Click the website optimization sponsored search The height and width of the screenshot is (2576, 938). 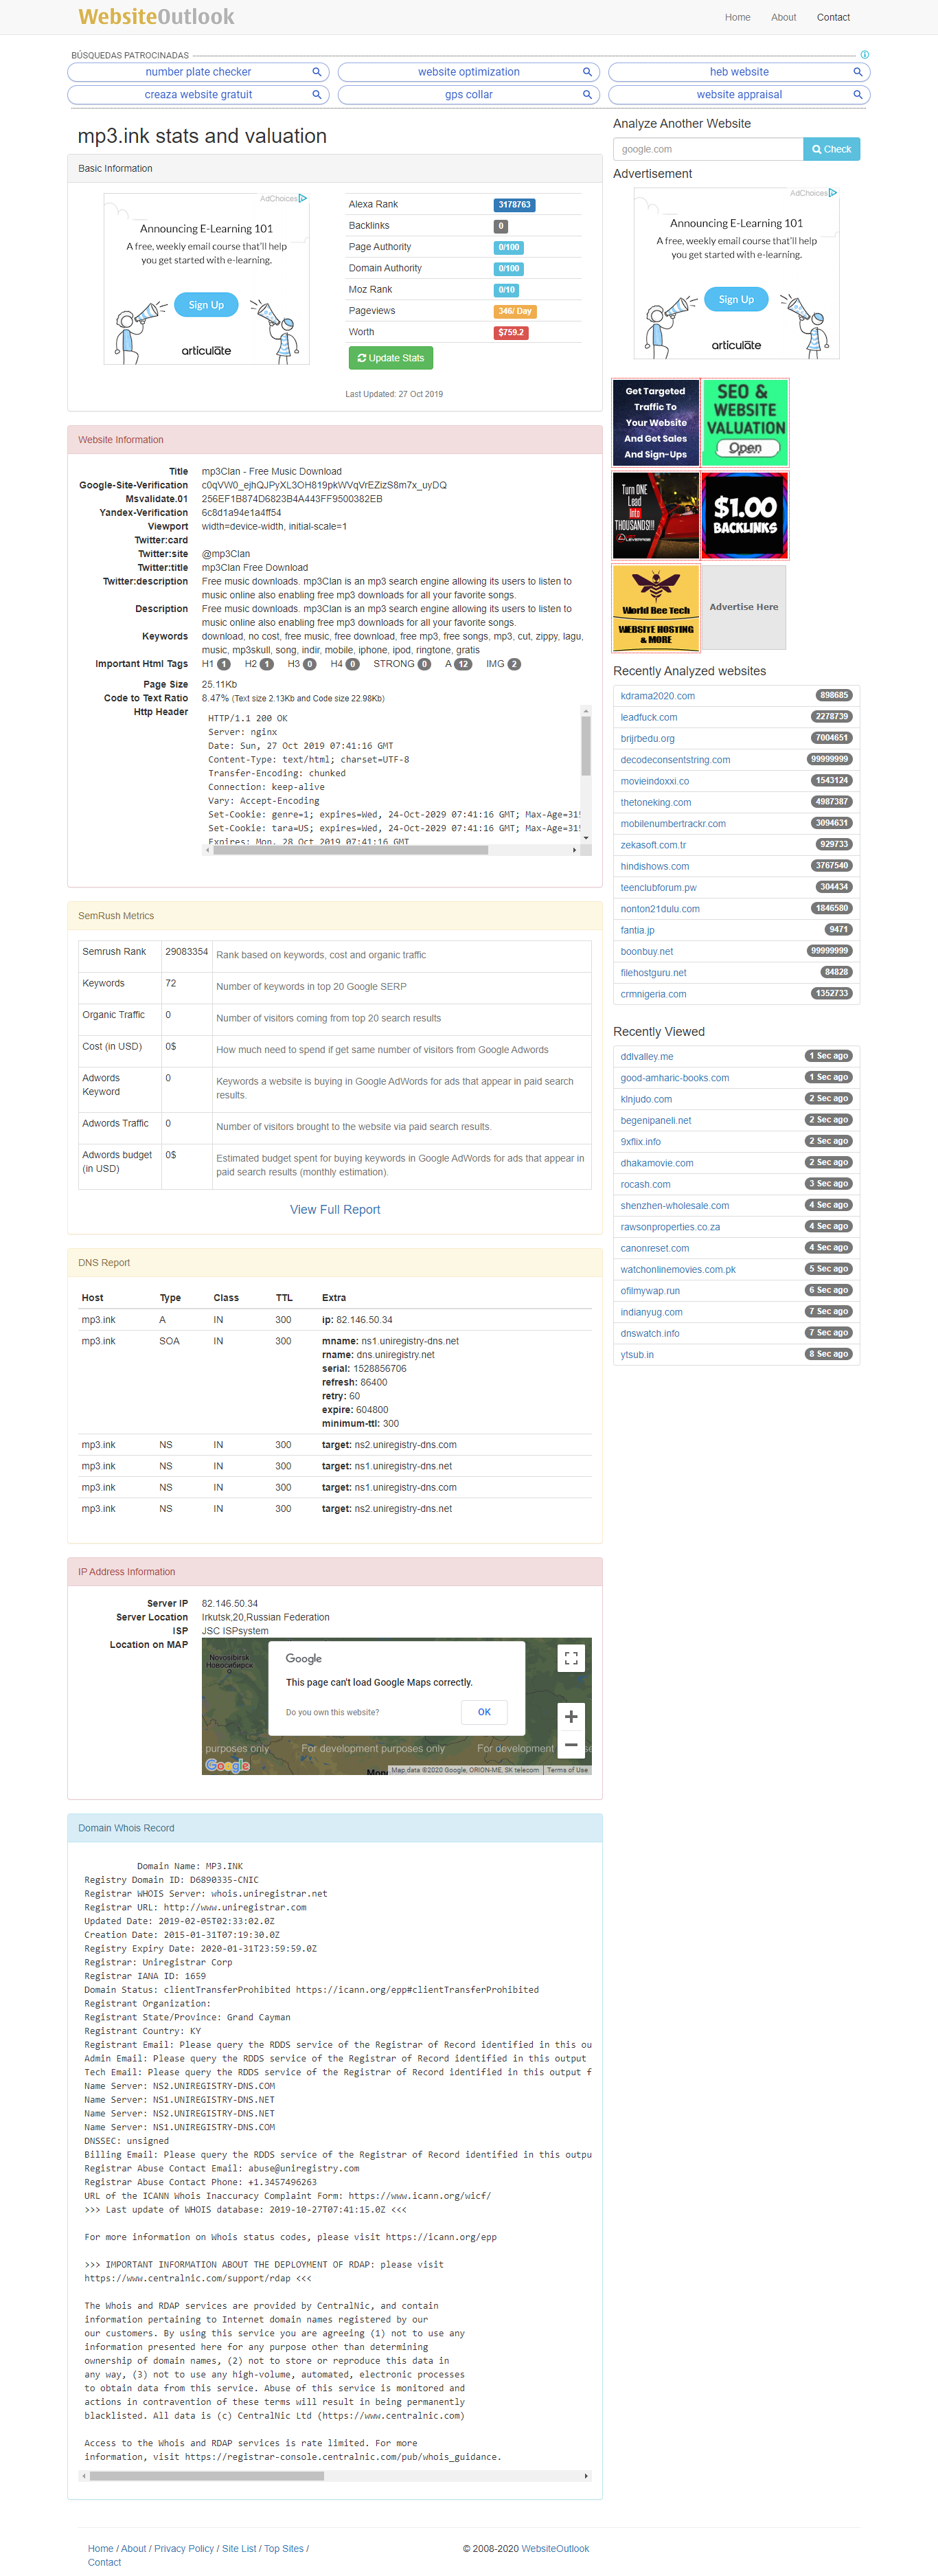[468, 72]
